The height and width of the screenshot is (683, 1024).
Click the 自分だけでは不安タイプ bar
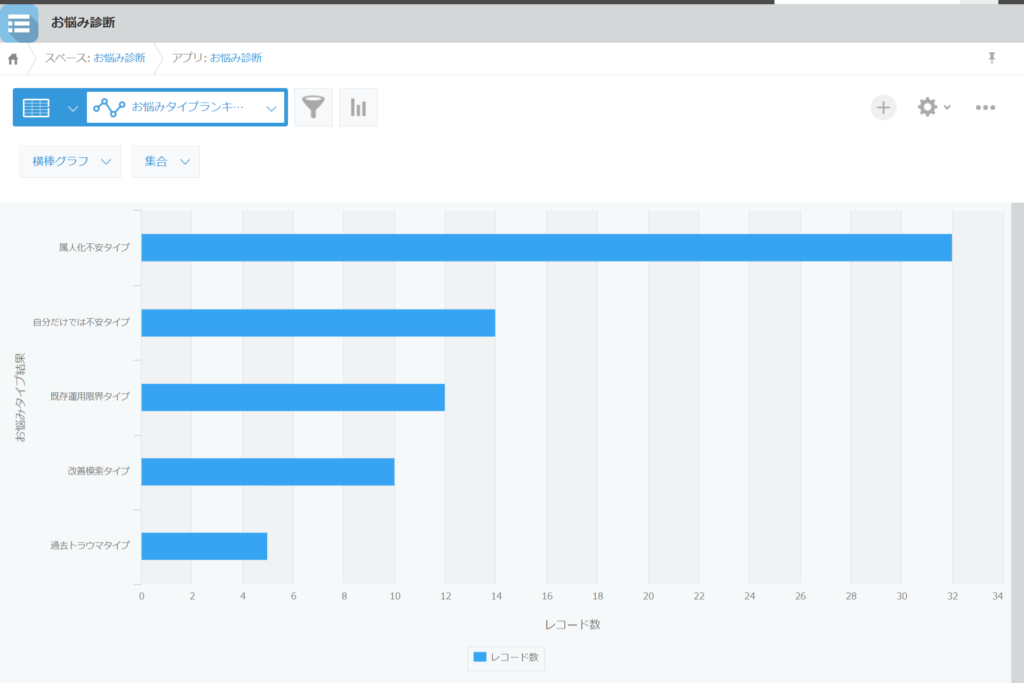point(318,322)
